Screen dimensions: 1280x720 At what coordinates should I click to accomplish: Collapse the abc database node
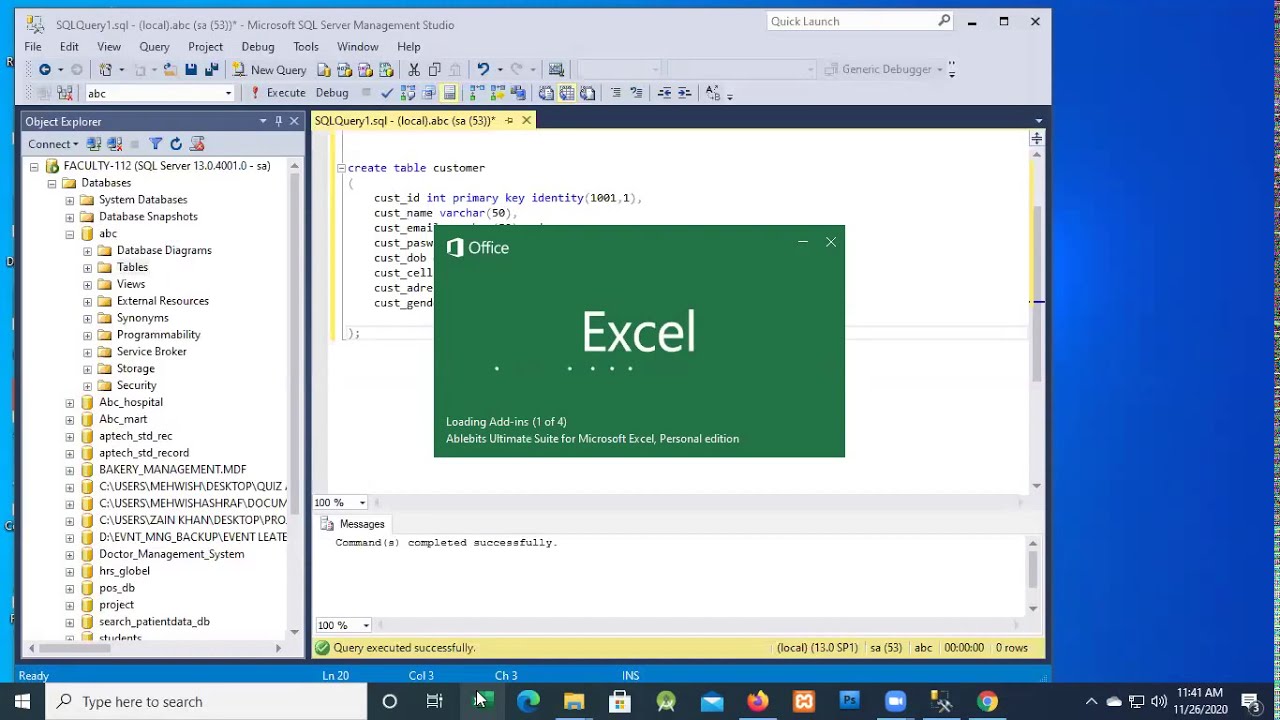70,234
